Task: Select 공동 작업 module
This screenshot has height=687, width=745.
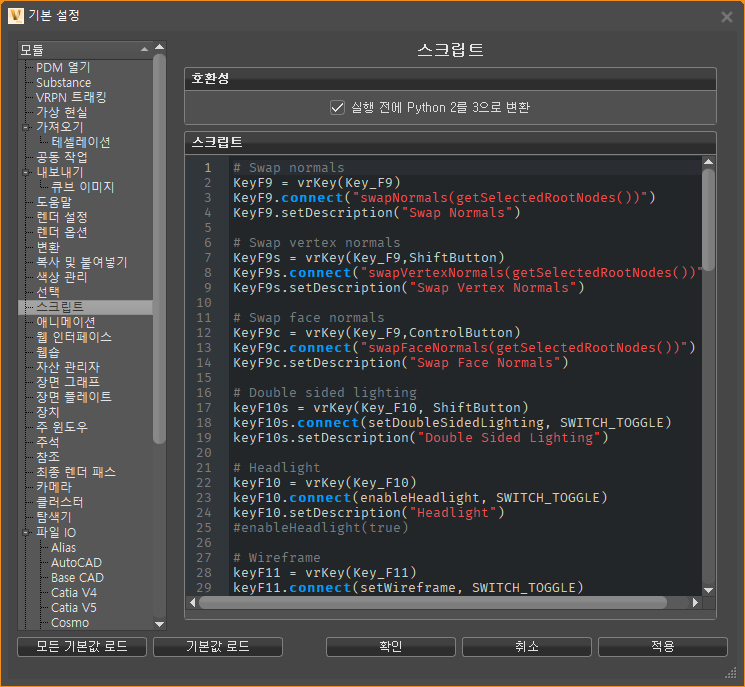Action: [62, 157]
